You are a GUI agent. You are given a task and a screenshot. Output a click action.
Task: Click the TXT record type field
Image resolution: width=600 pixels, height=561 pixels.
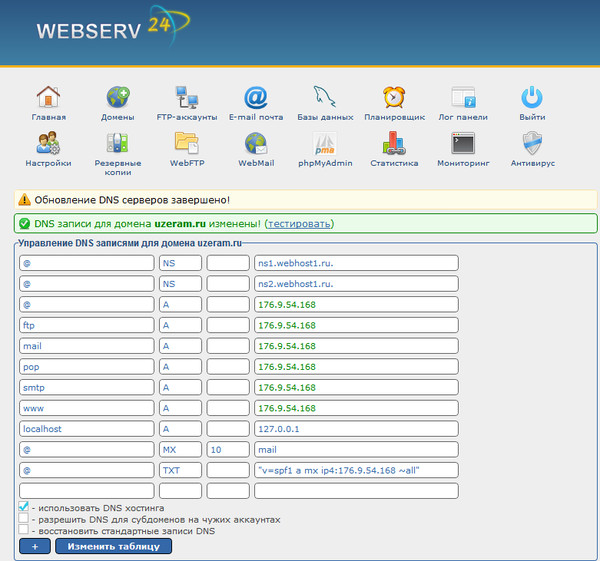(181, 470)
